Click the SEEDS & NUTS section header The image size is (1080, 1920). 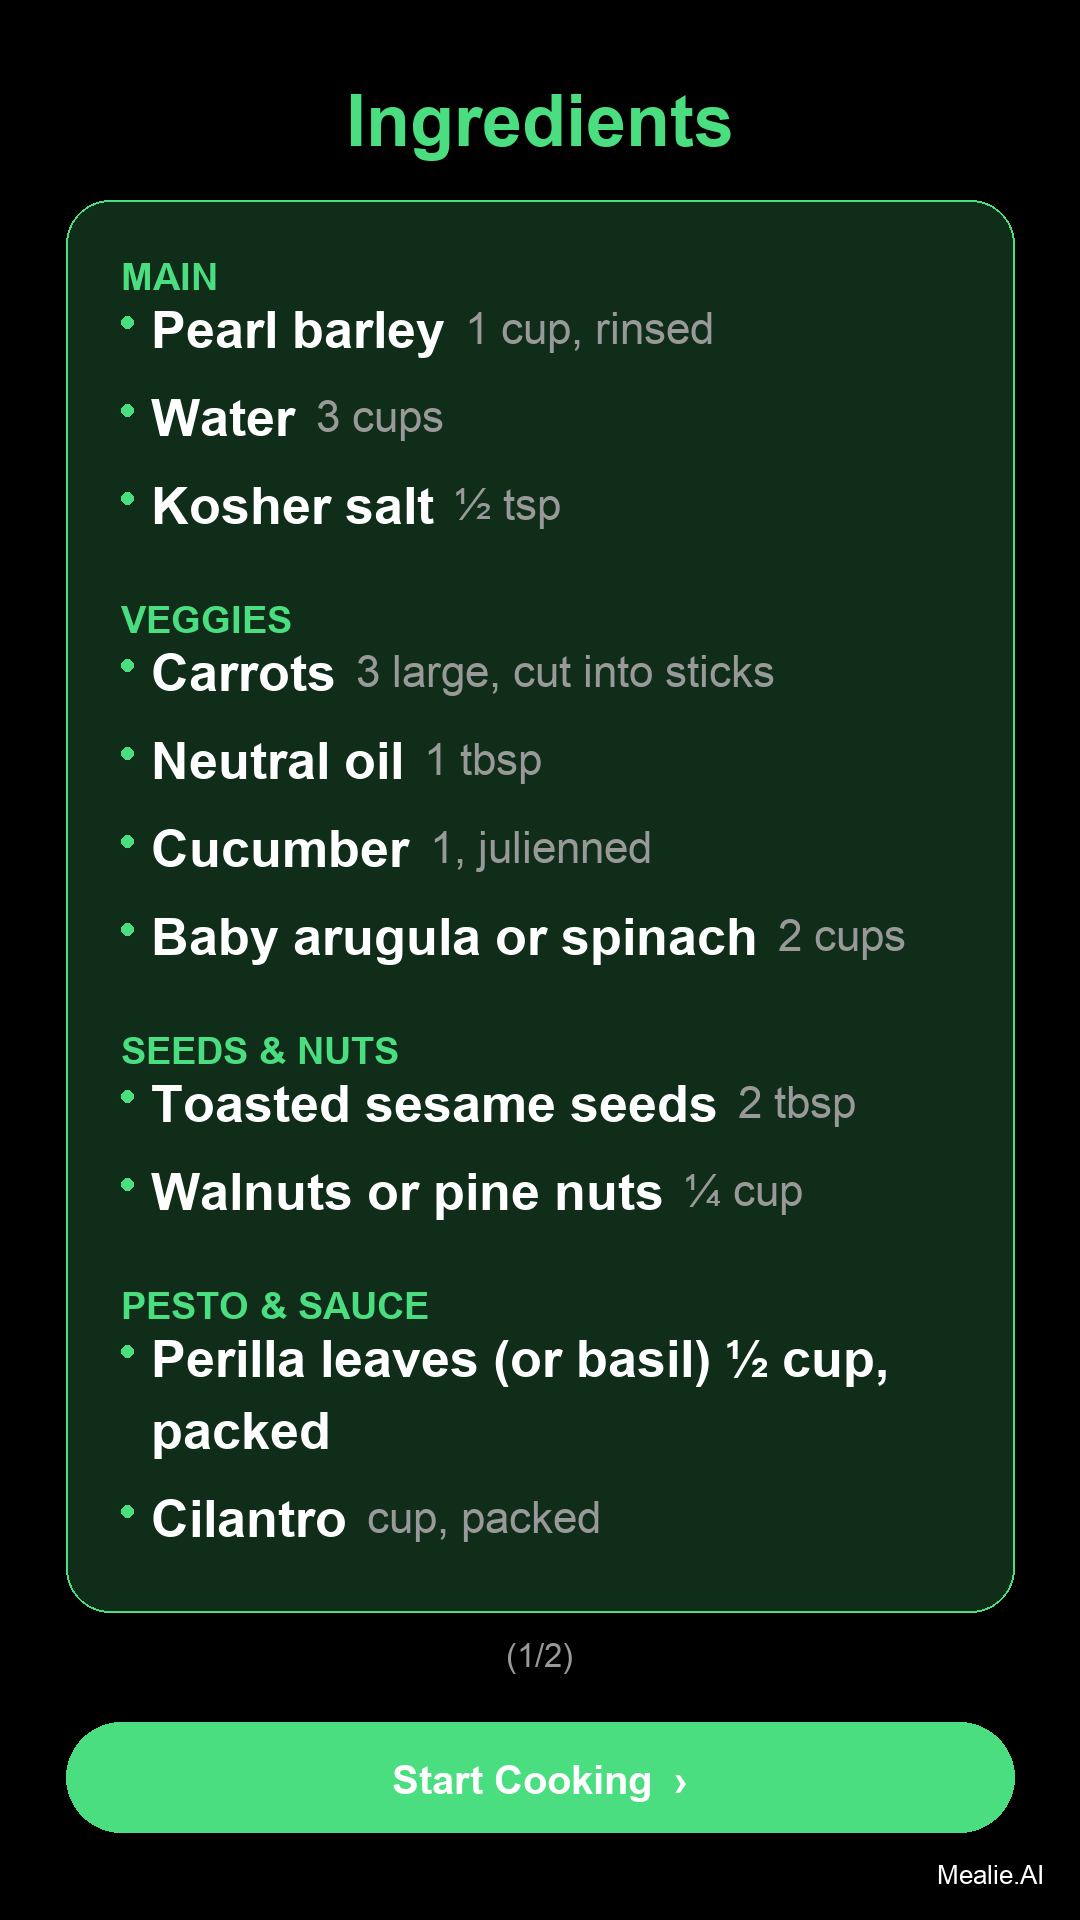click(x=260, y=1051)
